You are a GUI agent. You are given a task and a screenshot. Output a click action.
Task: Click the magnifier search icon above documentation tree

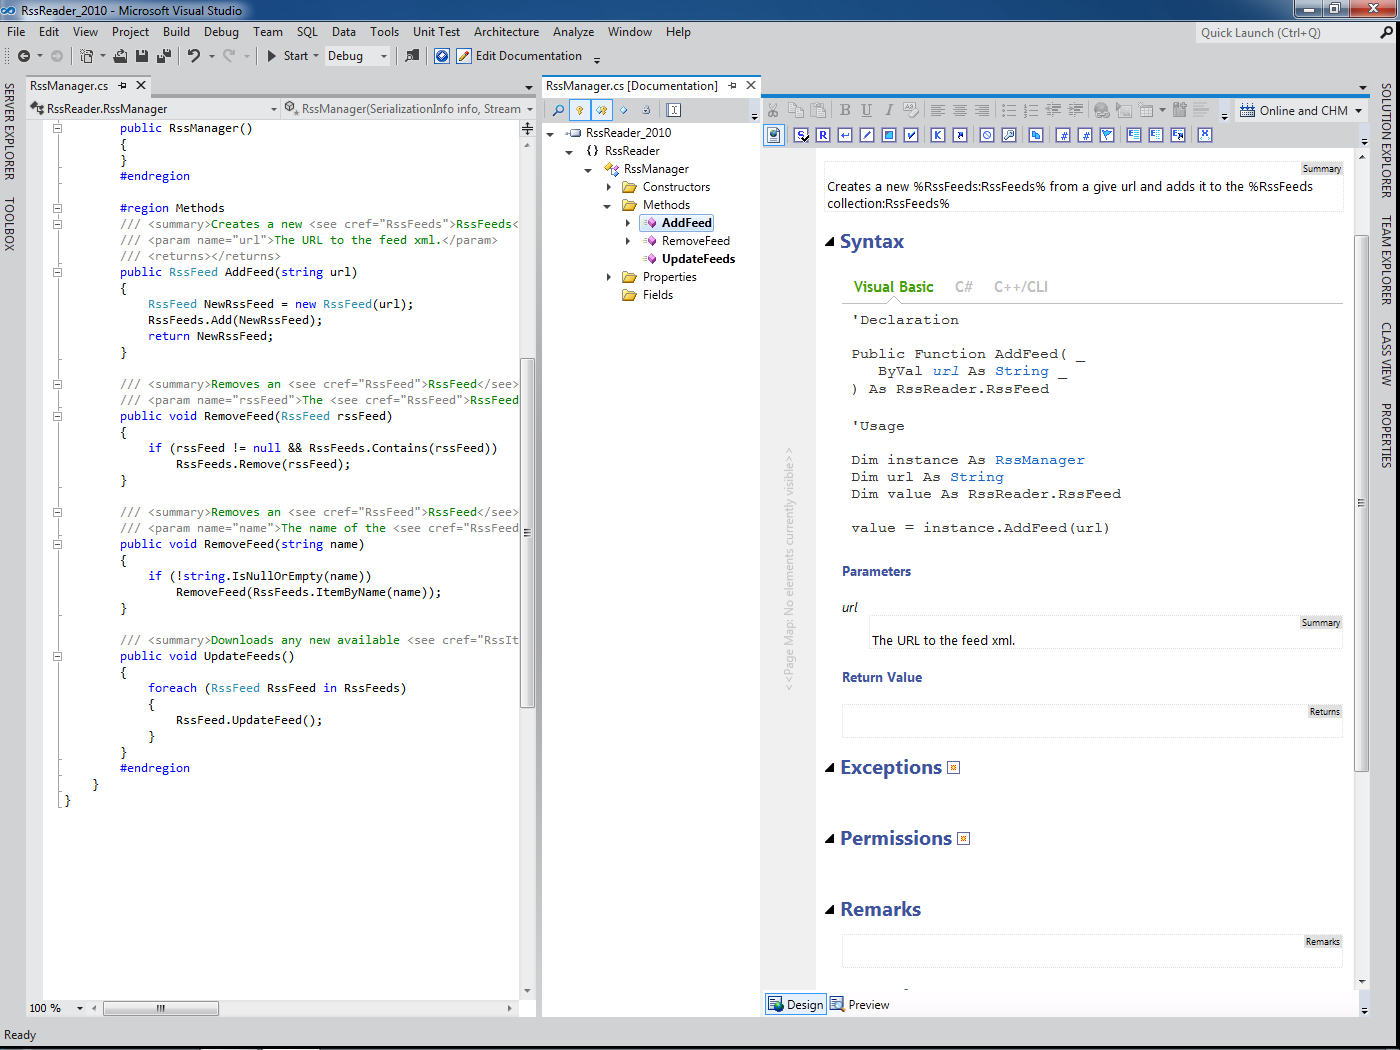pyautogui.click(x=558, y=110)
